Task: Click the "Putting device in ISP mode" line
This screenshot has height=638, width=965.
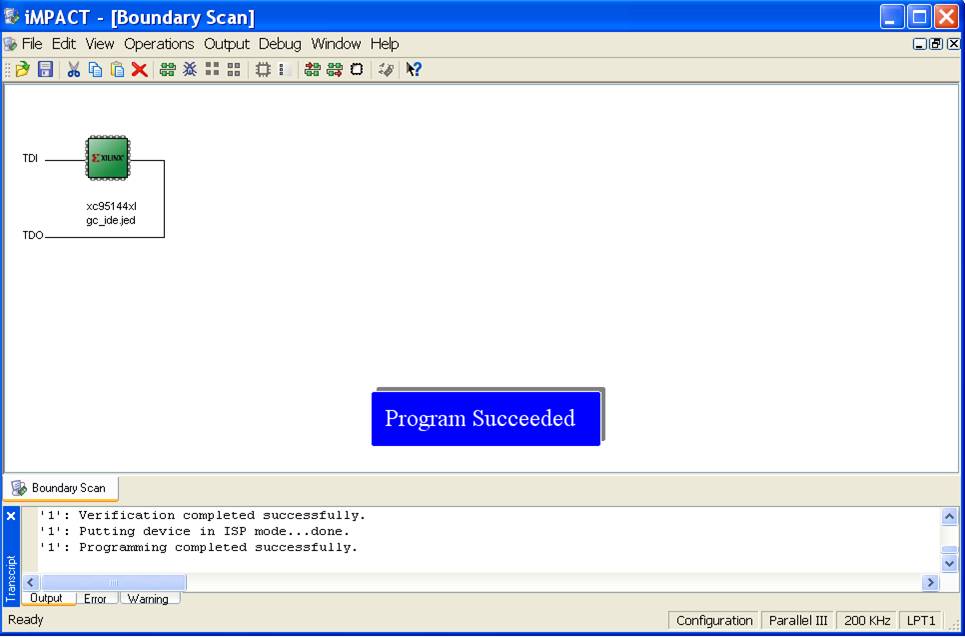Action: point(194,532)
